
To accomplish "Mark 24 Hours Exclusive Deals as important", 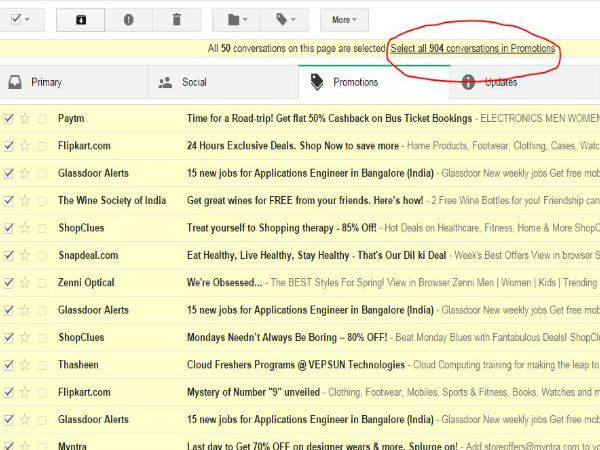I will 42,146.
